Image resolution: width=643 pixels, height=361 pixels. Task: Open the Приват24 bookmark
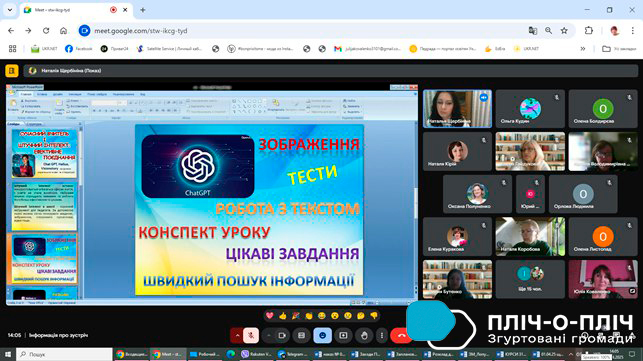point(114,49)
